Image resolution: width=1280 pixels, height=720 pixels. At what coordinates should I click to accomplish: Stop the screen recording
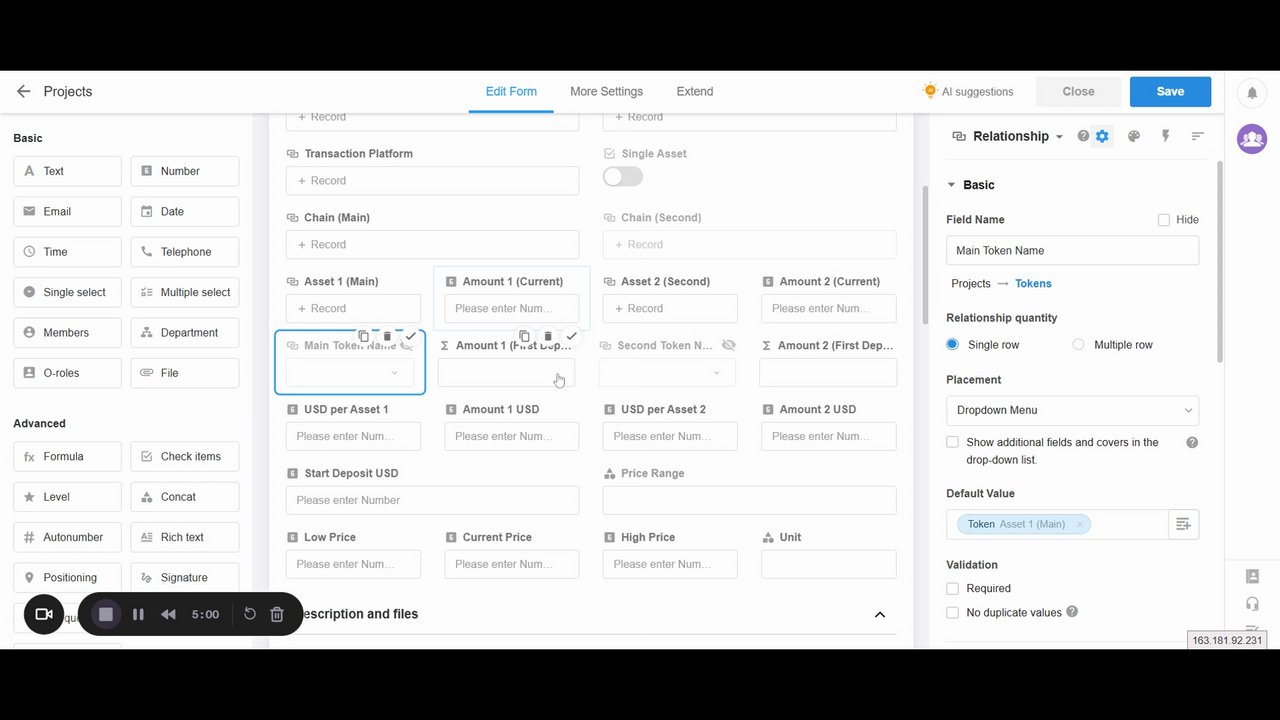[106, 614]
